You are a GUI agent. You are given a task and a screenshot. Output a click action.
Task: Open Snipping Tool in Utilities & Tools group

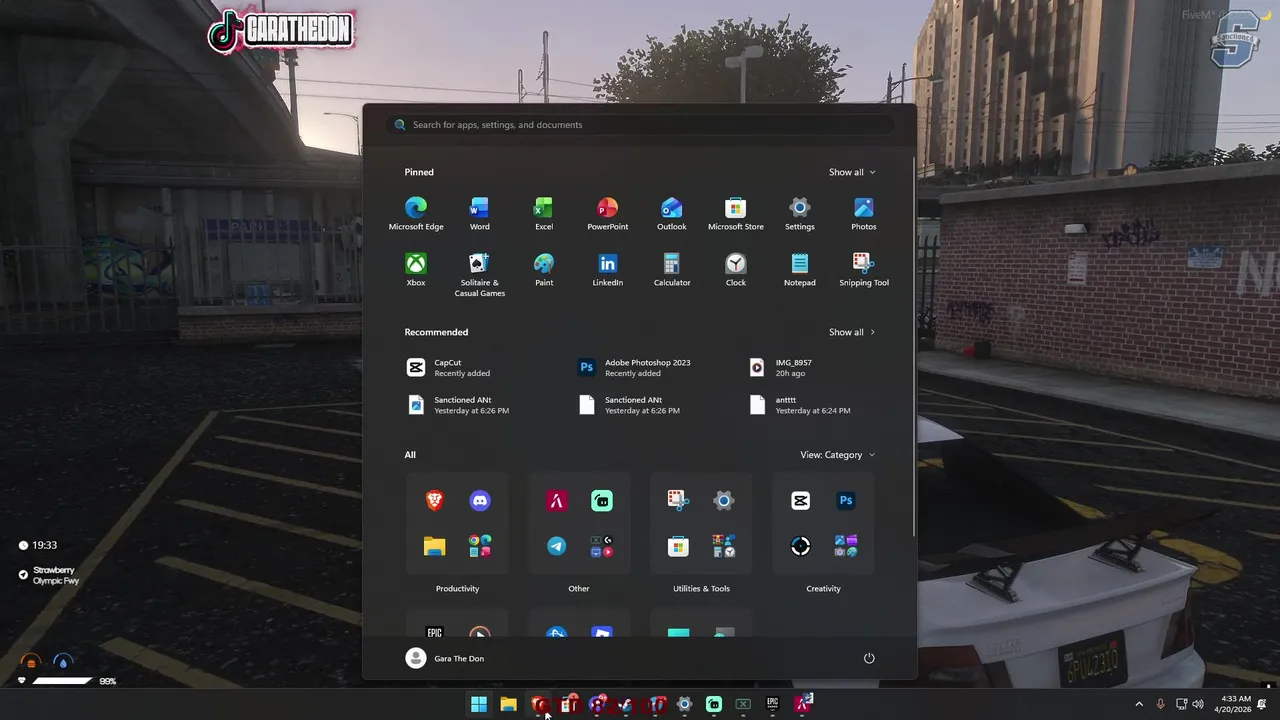tap(679, 501)
